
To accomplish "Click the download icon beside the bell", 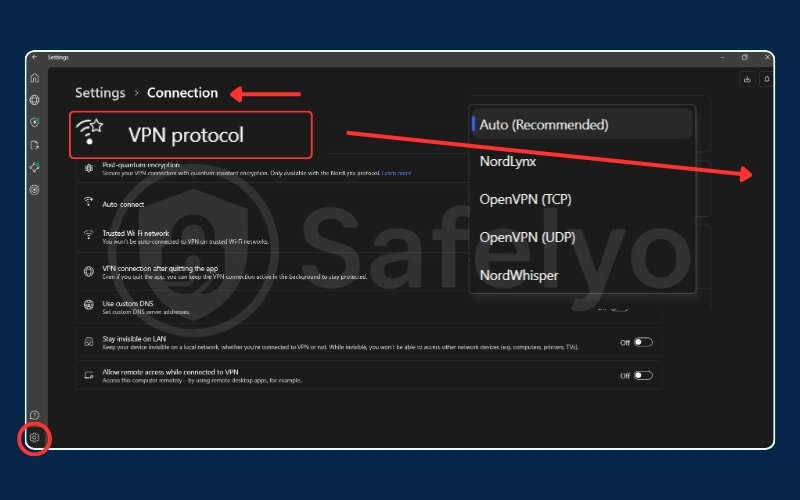I will [747, 79].
